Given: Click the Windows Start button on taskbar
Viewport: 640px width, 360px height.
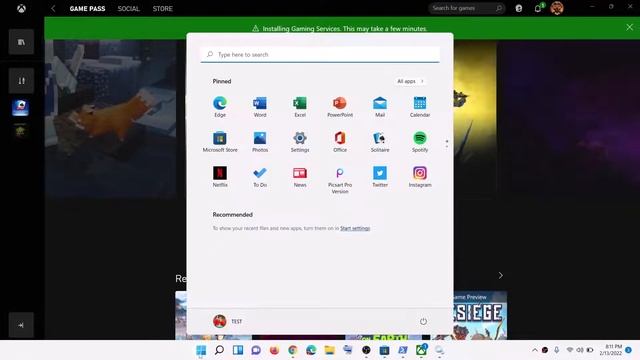Looking at the screenshot, I should pos(201,350).
